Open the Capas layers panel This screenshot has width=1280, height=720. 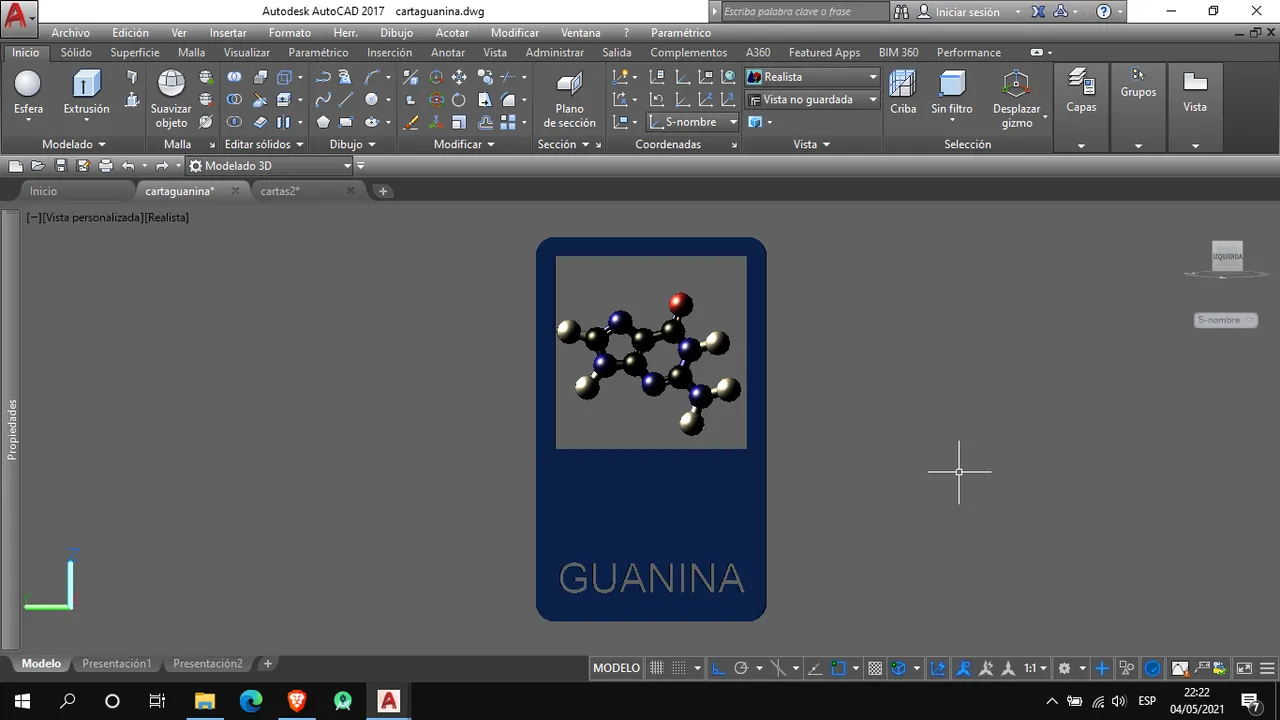pyautogui.click(x=1081, y=92)
